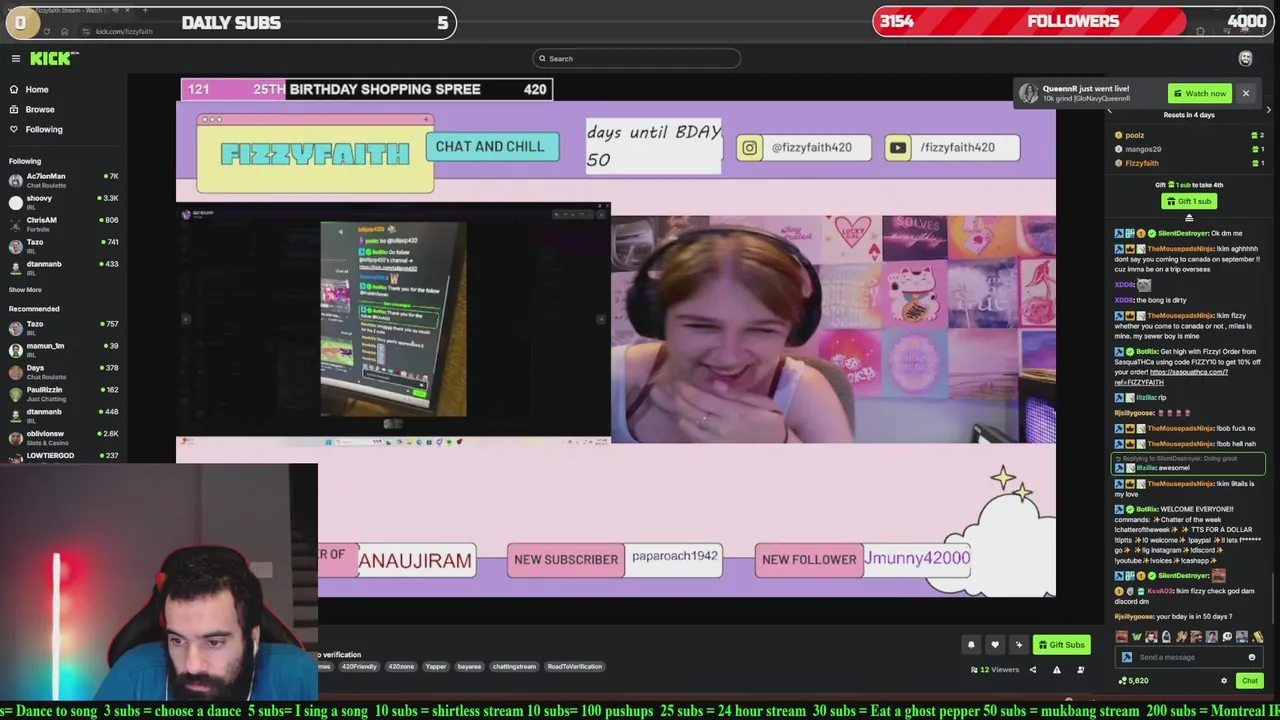The image size is (1280, 720).
Task: Report the stream with the warning icon
Action: 1056,670
